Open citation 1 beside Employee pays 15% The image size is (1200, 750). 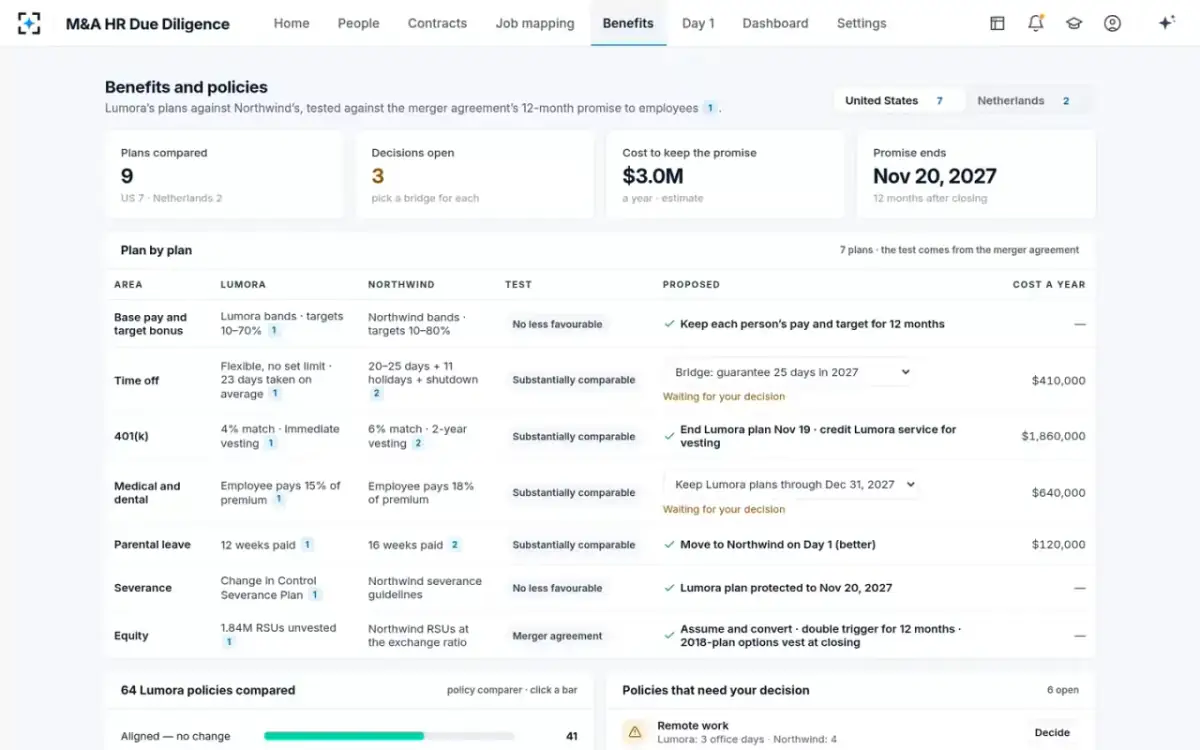tap(279, 500)
